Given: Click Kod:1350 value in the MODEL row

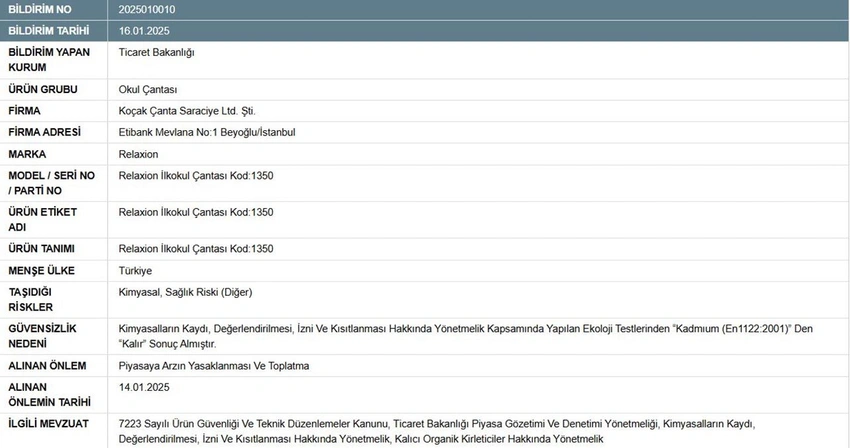Looking at the screenshot, I should [x=196, y=176].
